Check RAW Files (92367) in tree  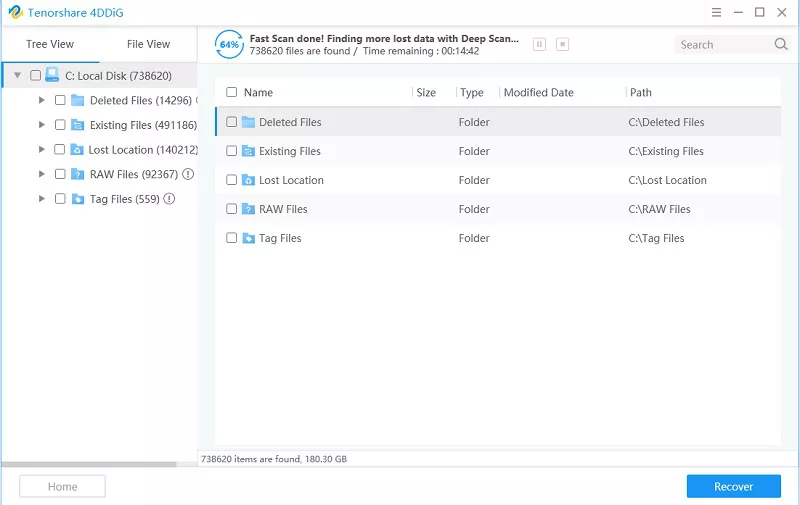coord(60,174)
